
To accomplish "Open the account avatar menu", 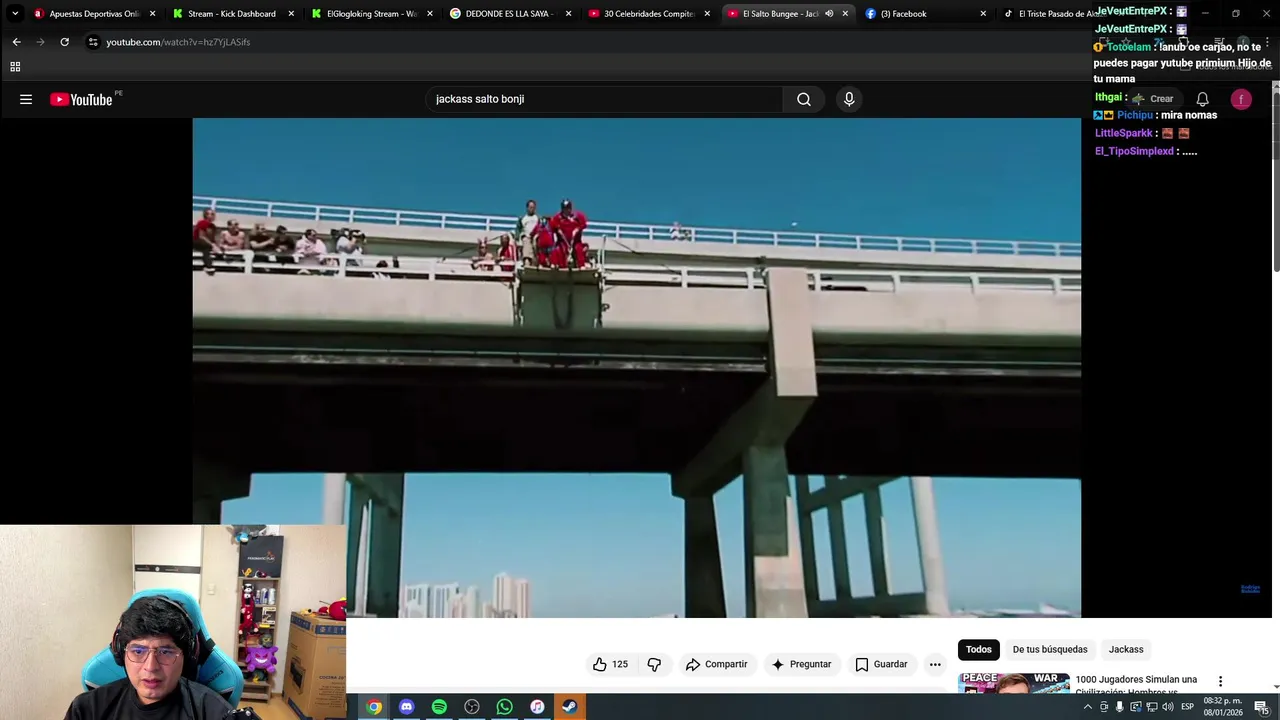I will pyautogui.click(x=1241, y=99).
